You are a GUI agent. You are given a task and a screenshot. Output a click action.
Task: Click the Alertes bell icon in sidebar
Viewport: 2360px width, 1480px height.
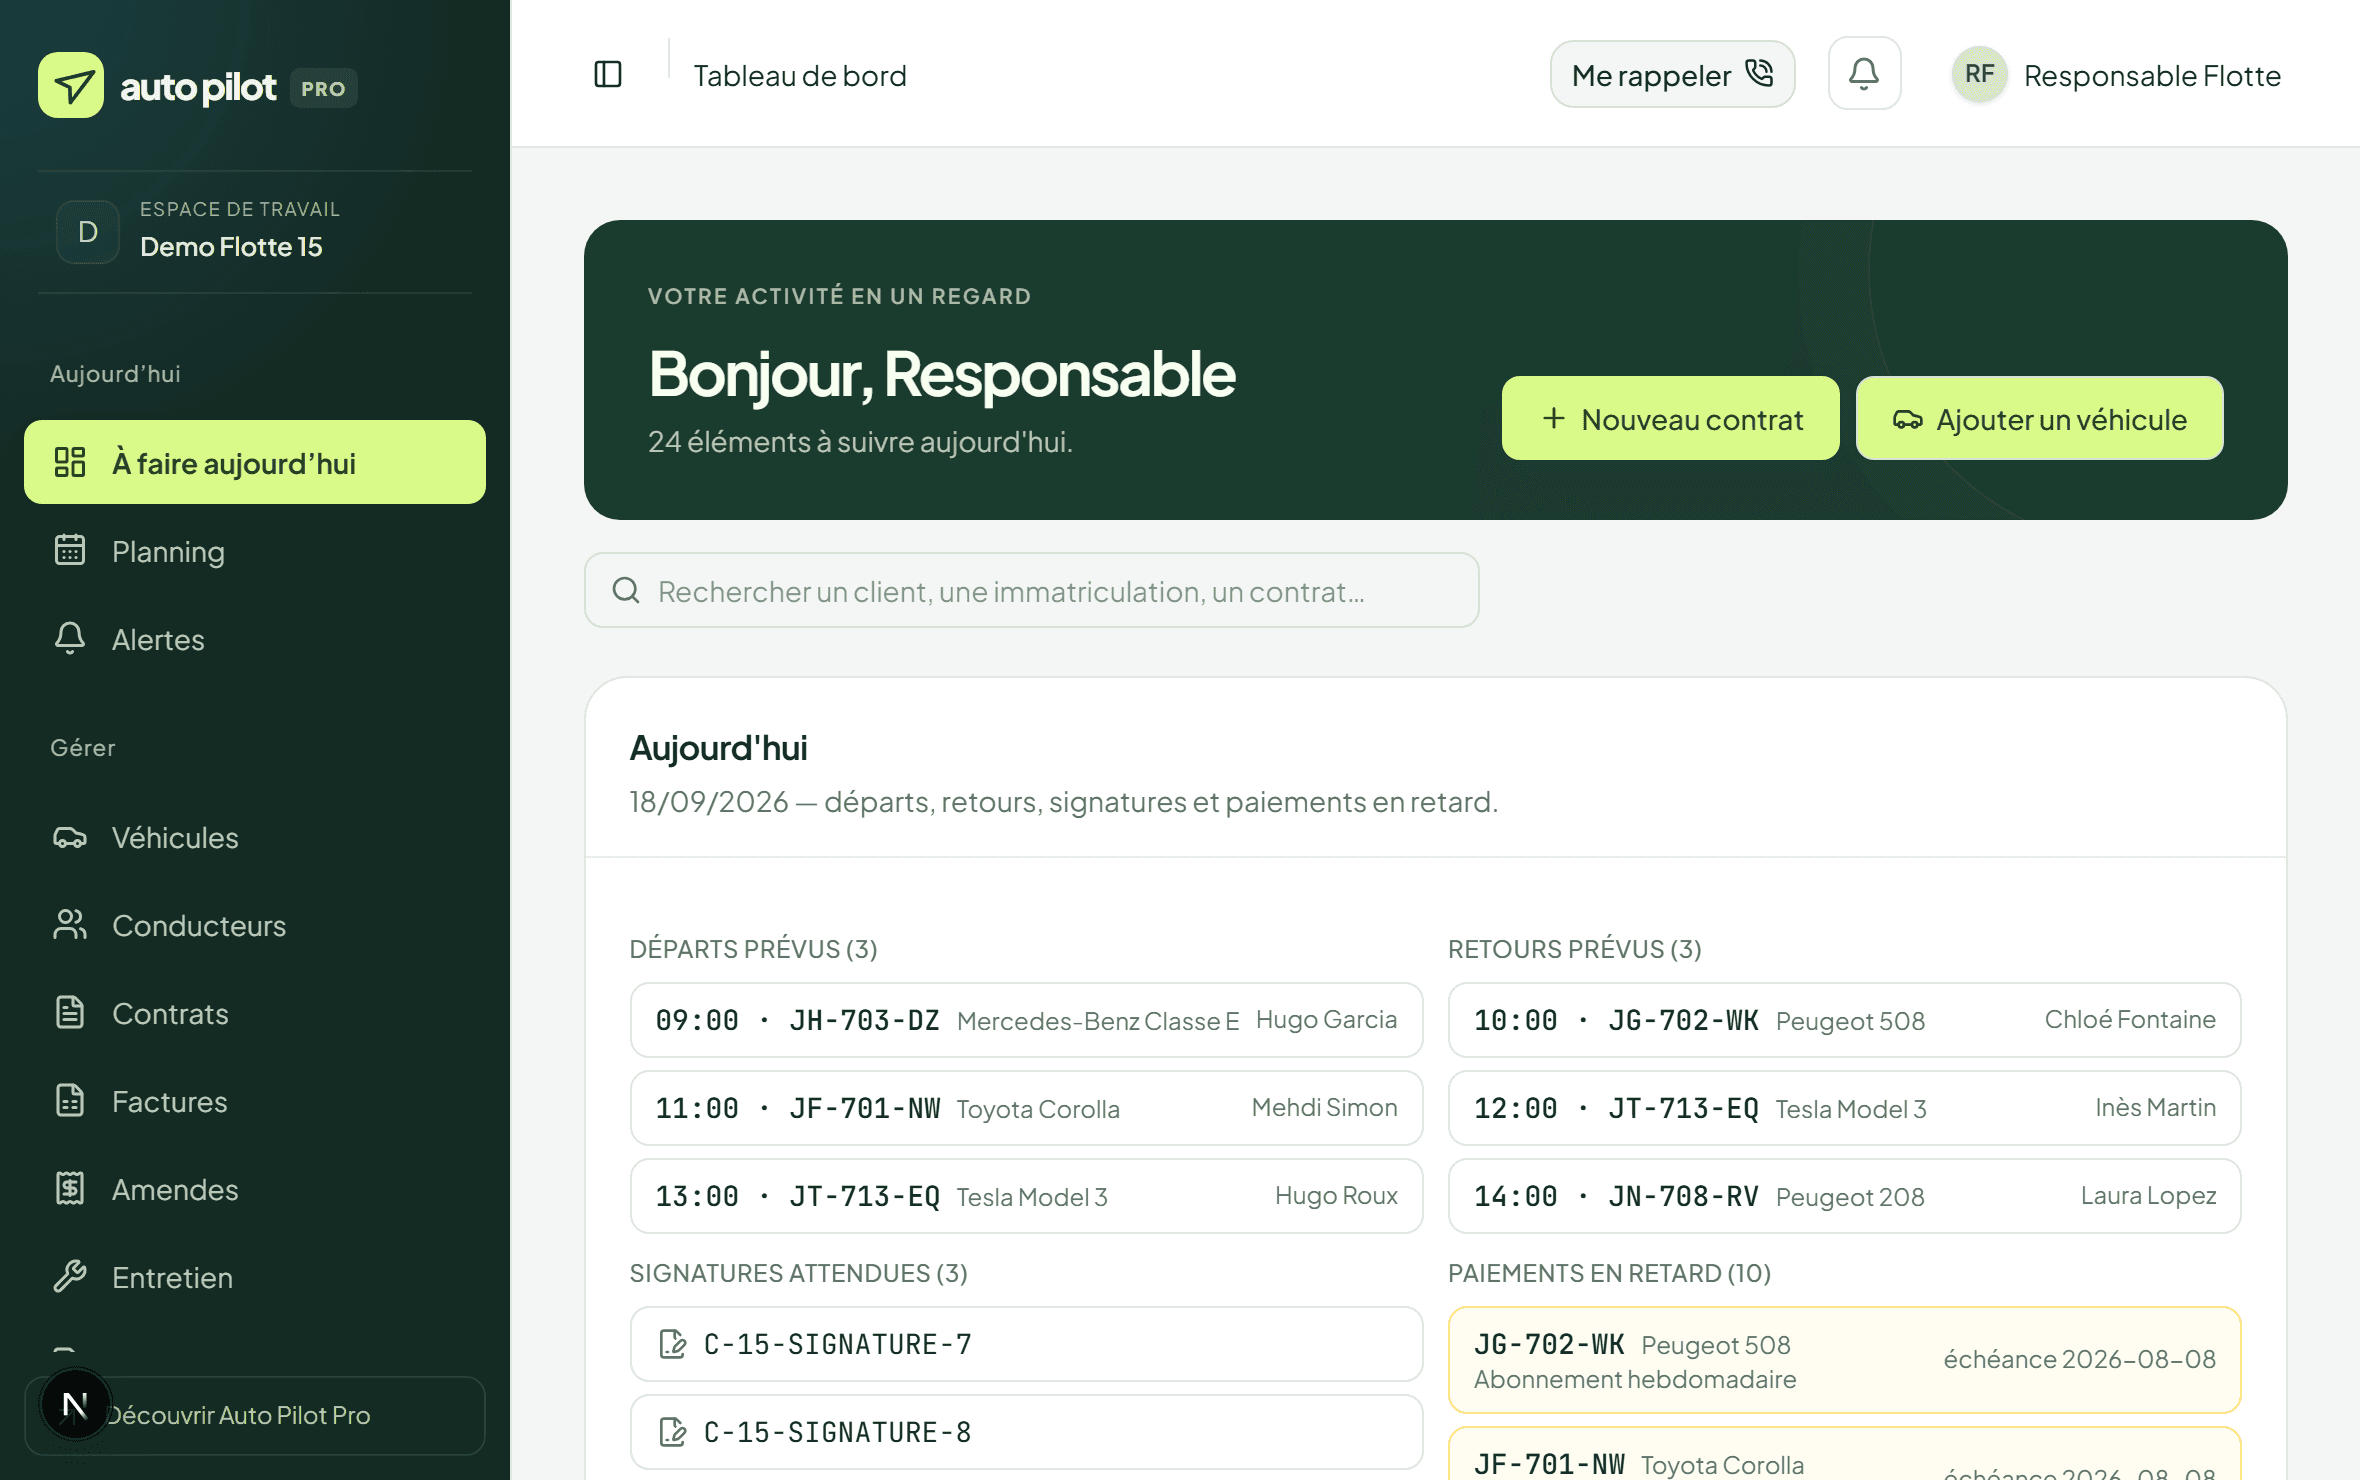(70, 638)
